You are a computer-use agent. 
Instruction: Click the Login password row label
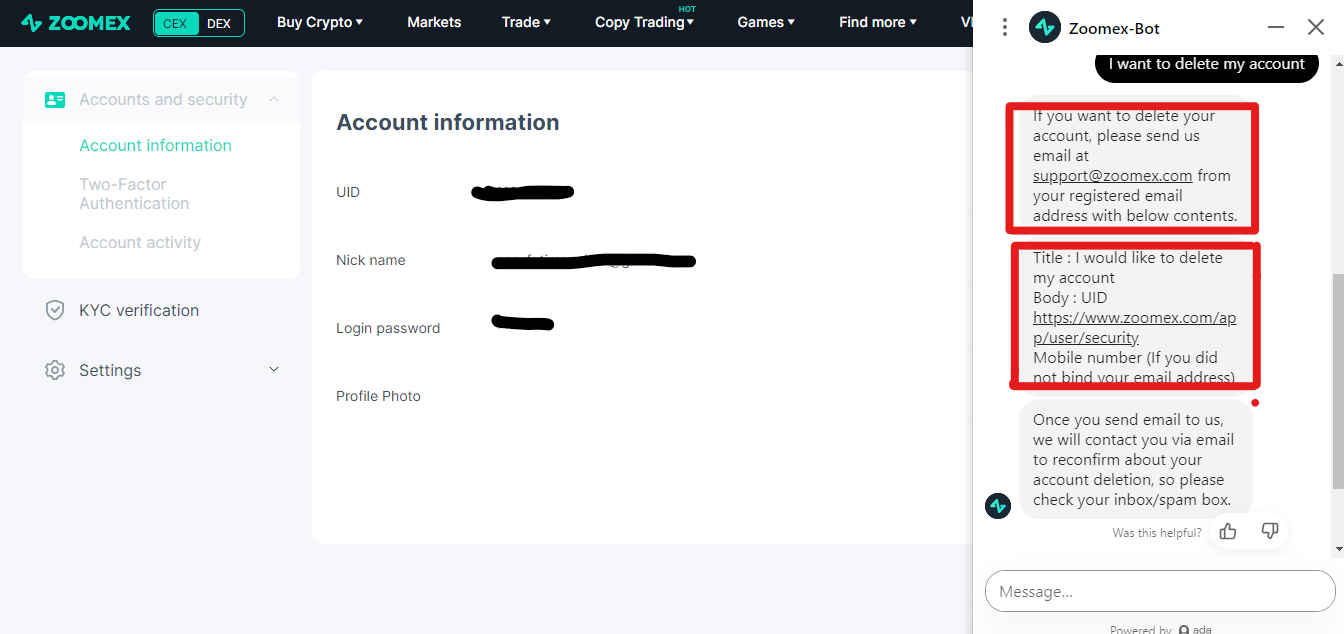click(x=388, y=328)
